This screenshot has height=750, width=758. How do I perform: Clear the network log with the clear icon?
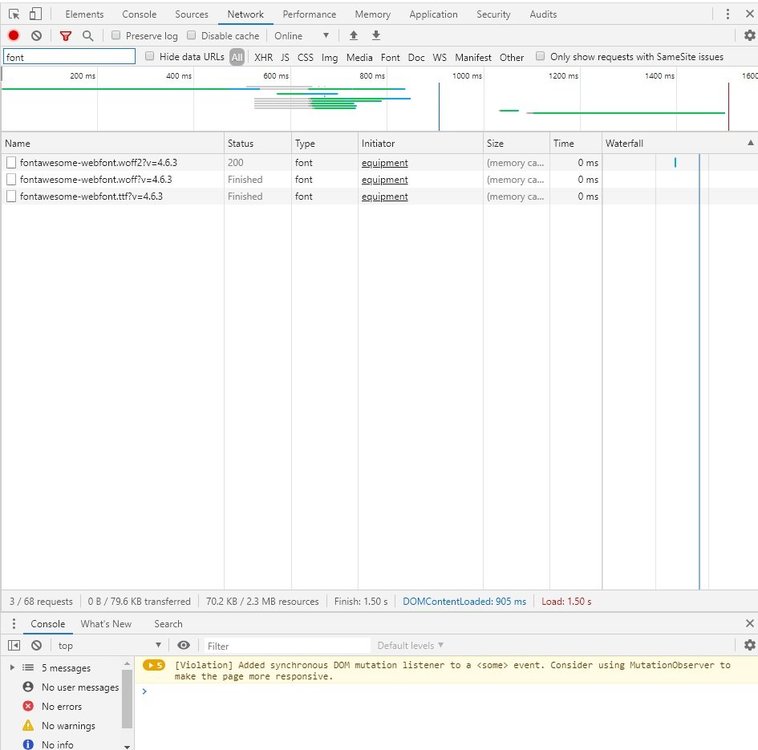(x=36, y=36)
